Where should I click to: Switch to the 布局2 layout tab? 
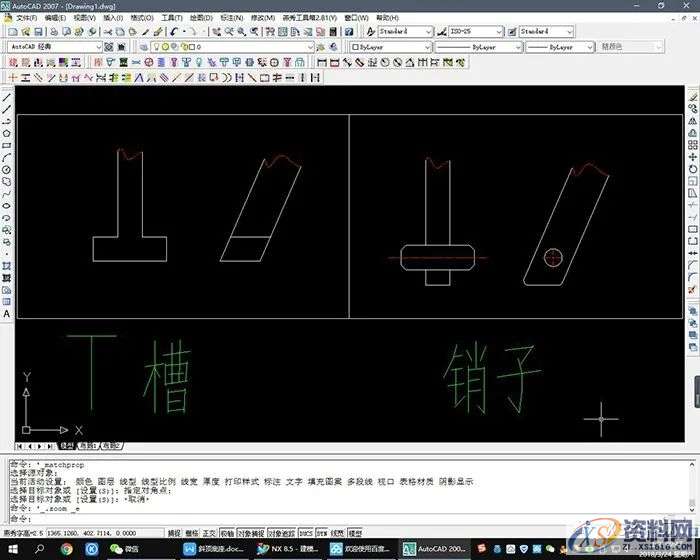(111, 446)
